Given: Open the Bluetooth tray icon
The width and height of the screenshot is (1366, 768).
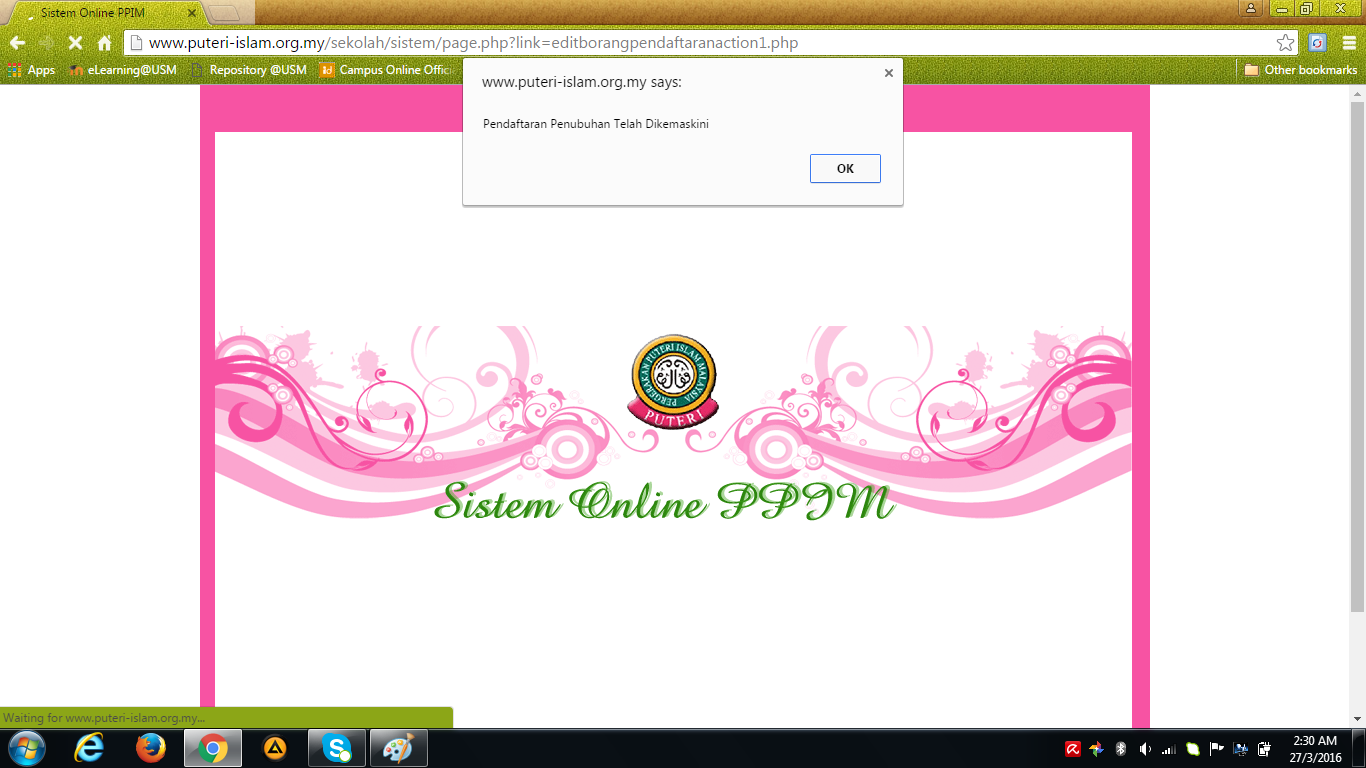Looking at the screenshot, I should point(1121,749).
